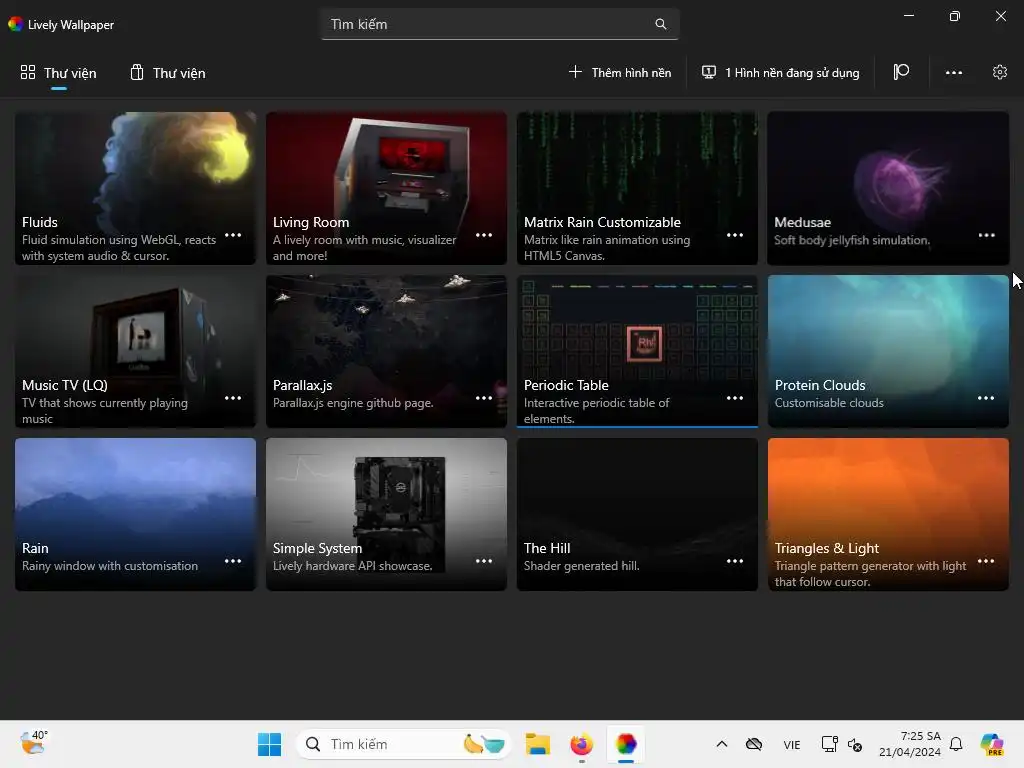Select the Medusae jellyfish thumbnail
This screenshot has width=1024, height=768.
point(888,188)
